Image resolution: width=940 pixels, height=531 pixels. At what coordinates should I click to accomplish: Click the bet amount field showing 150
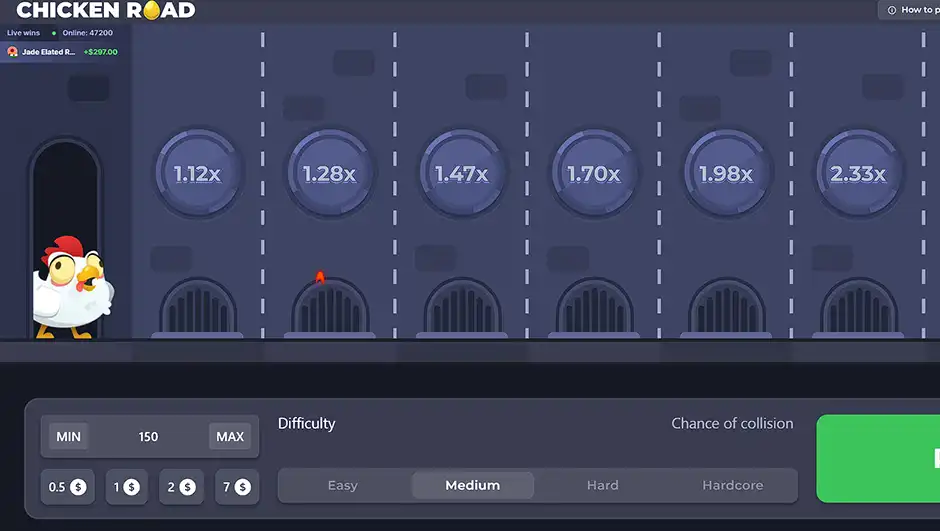[x=149, y=436]
